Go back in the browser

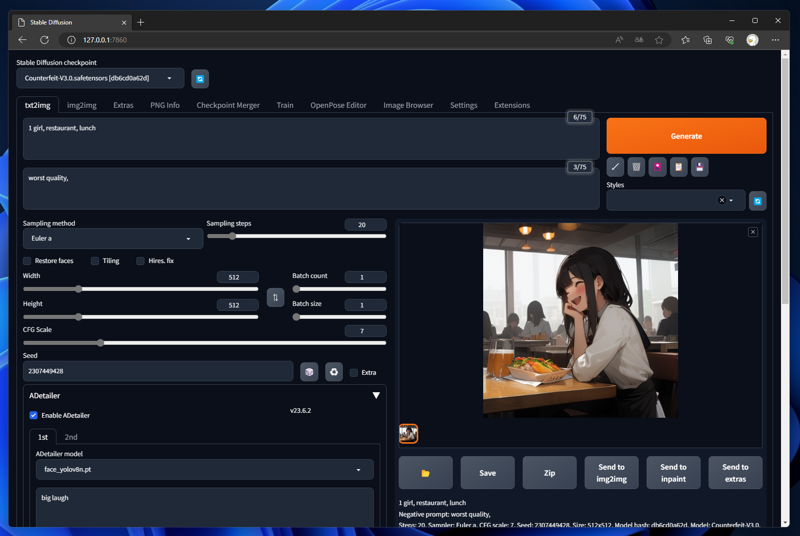point(22,40)
